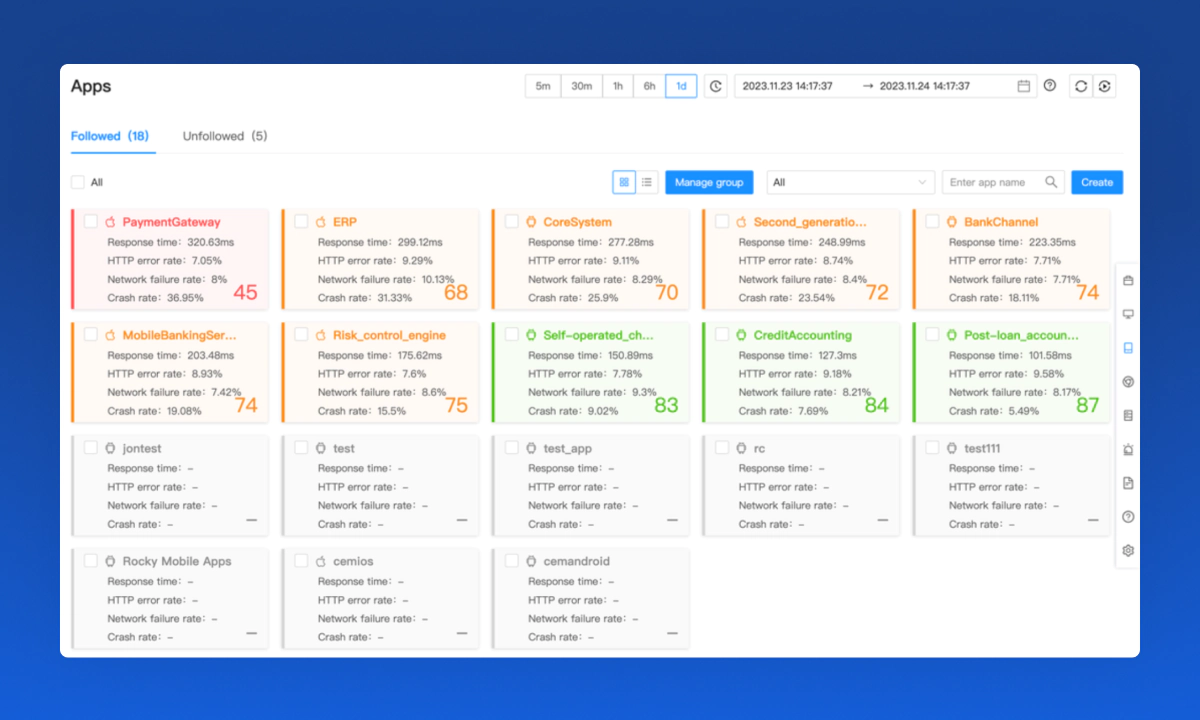Select the 5m time range
Viewport: 1200px width, 720px height.
pos(543,86)
